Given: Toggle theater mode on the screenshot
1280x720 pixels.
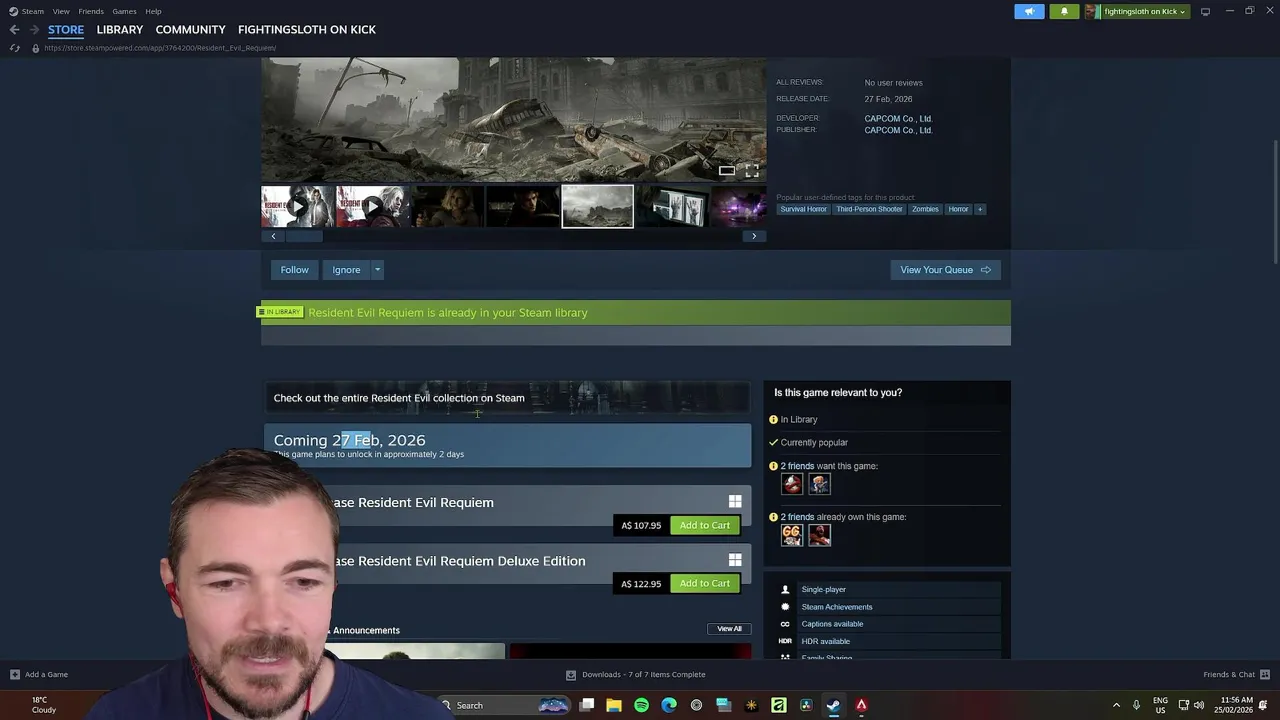Looking at the screenshot, I should point(727,171).
